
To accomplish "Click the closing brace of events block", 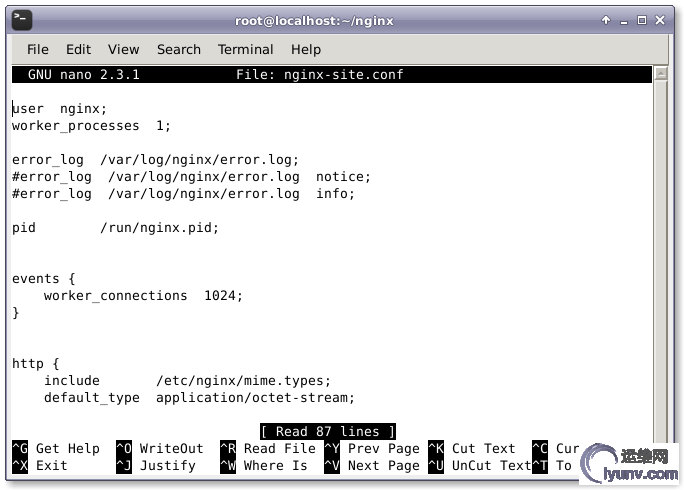I will pos(16,313).
